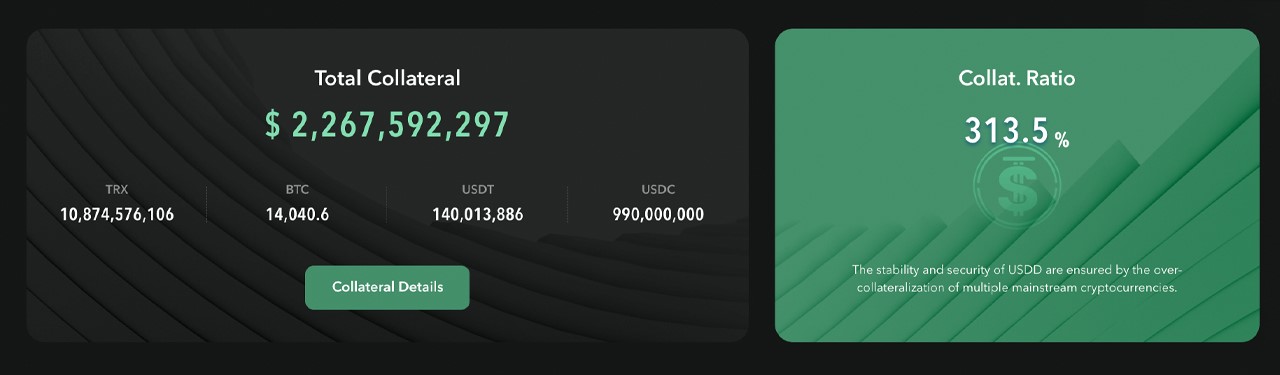Image resolution: width=1280 pixels, height=375 pixels.
Task: Select the USDT amount 140,013,886
Action: click(477, 214)
